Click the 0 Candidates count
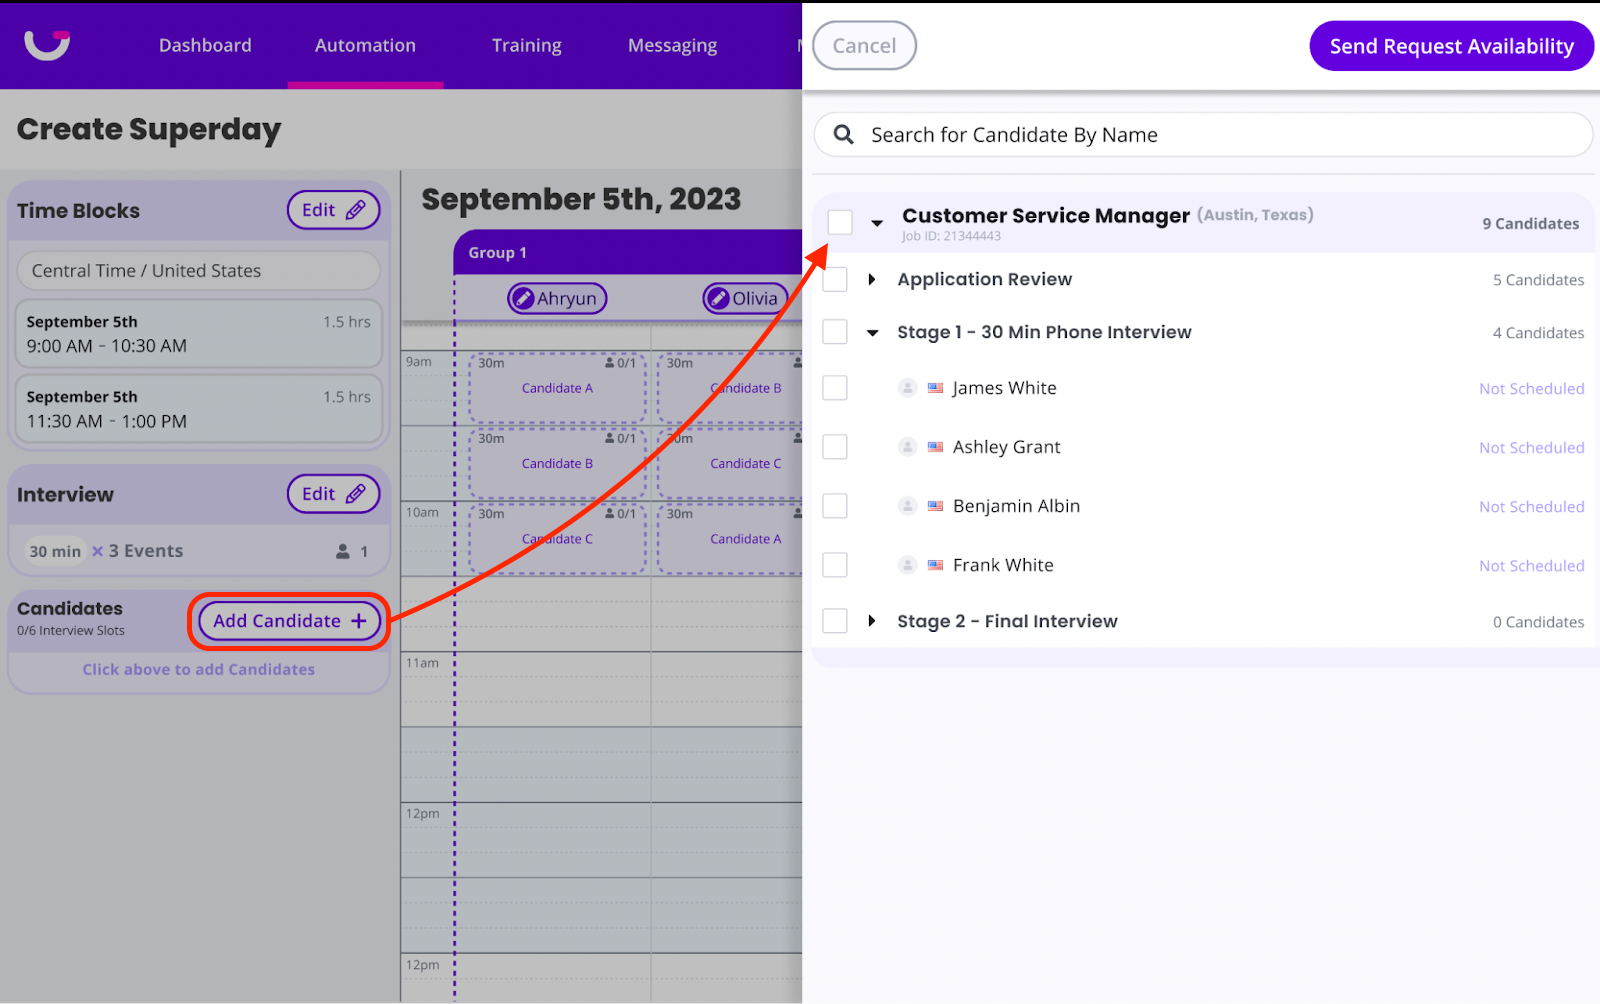The image size is (1600, 1004). pos(1538,622)
